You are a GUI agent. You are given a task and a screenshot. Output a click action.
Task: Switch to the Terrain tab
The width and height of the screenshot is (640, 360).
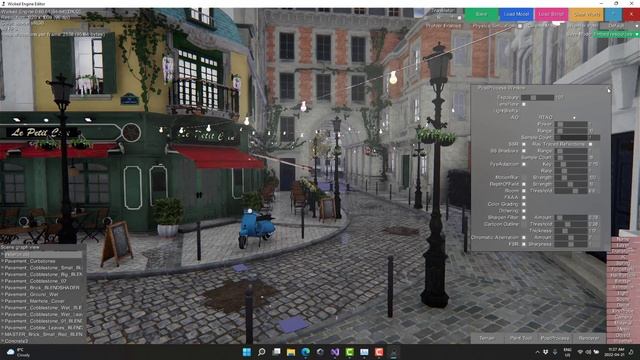pyautogui.click(x=487, y=338)
